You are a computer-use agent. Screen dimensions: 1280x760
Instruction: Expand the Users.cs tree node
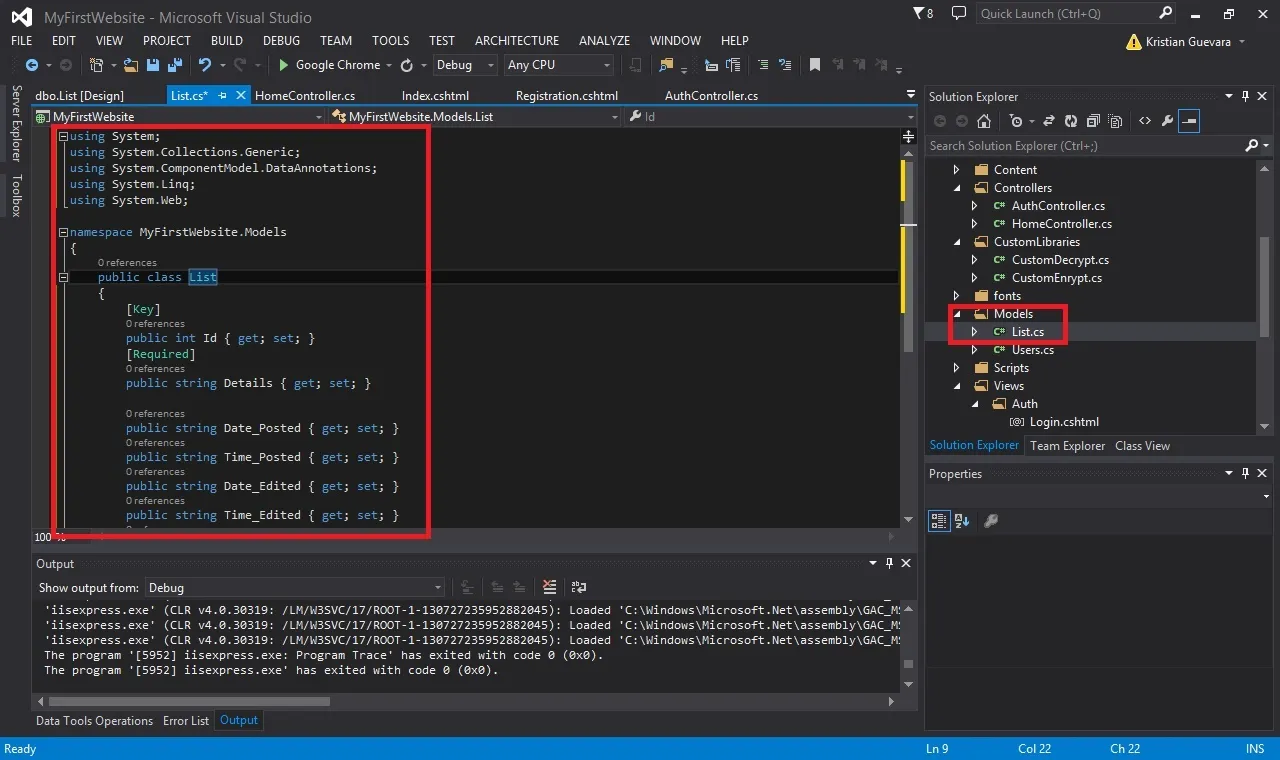click(x=974, y=350)
